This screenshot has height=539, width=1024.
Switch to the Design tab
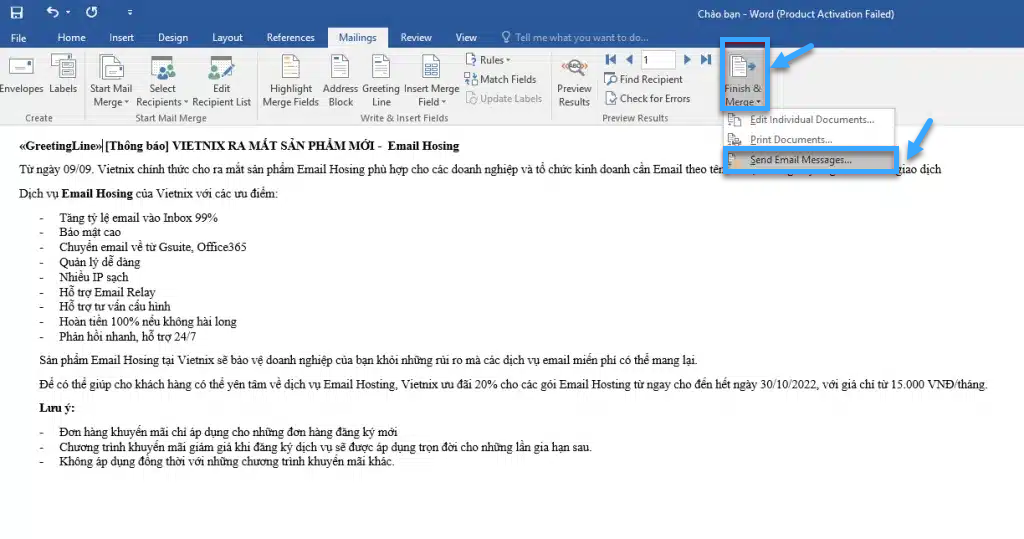tap(173, 38)
